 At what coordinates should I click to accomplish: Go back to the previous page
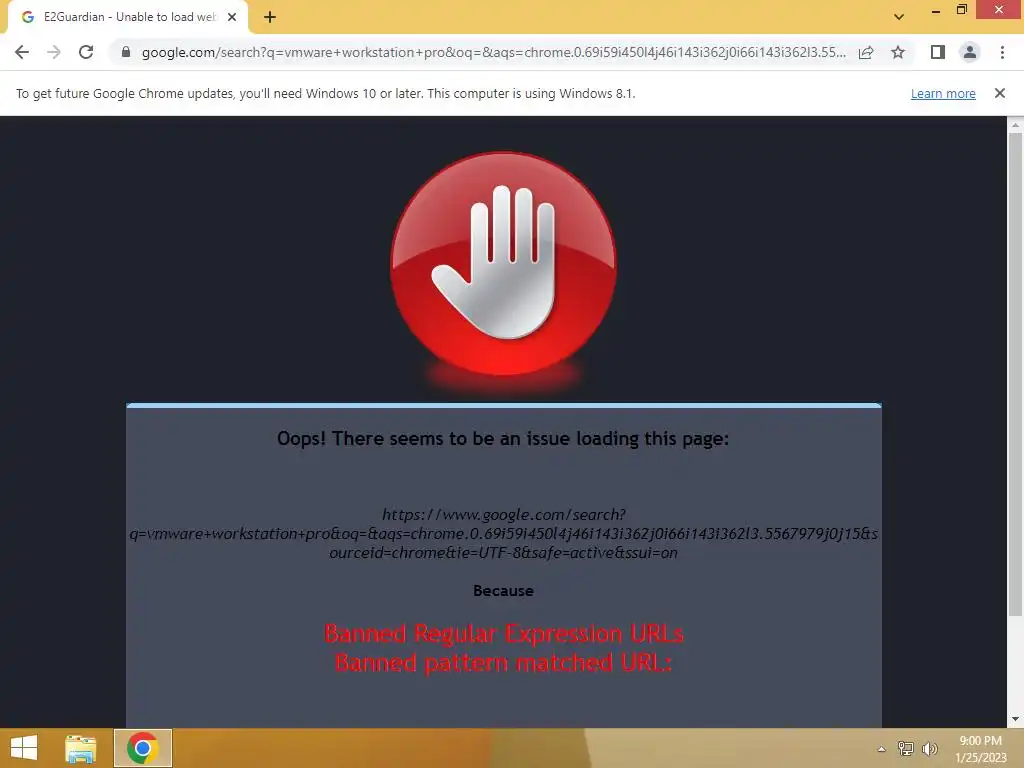coord(22,52)
